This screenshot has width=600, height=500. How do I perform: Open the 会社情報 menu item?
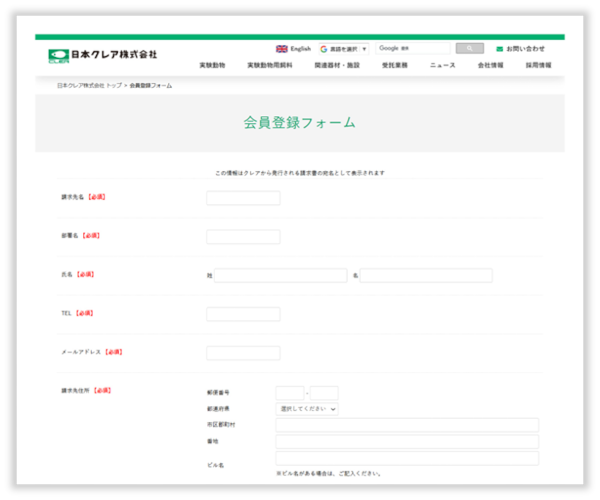click(490, 65)
